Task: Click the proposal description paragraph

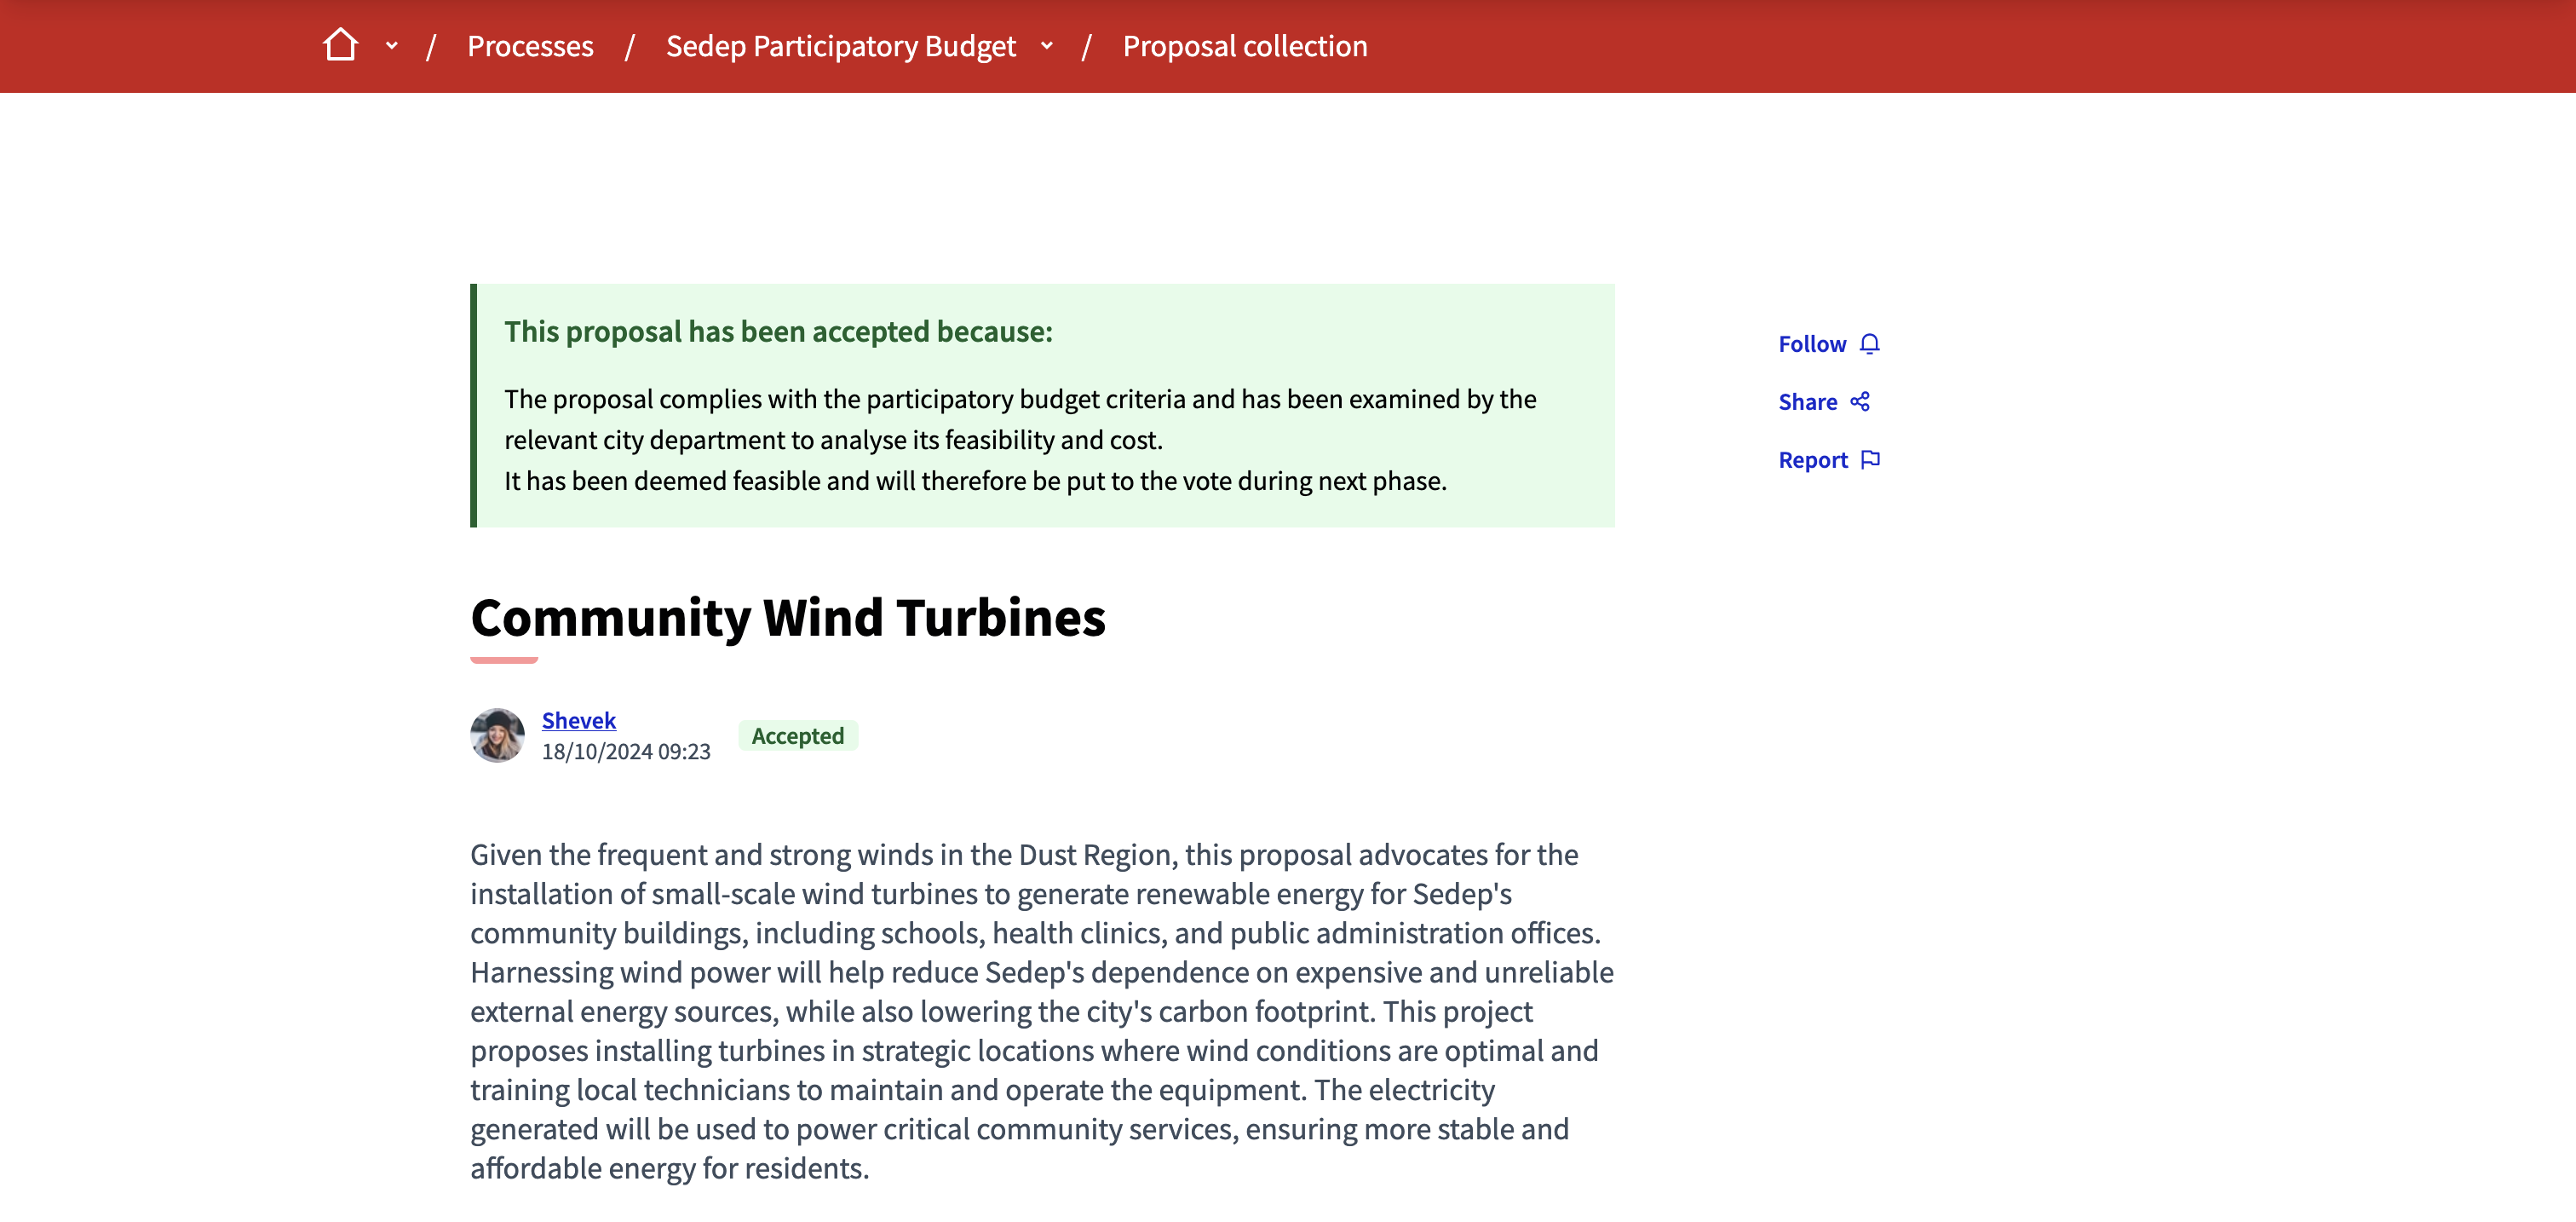Action: tap(1040, 1010)
